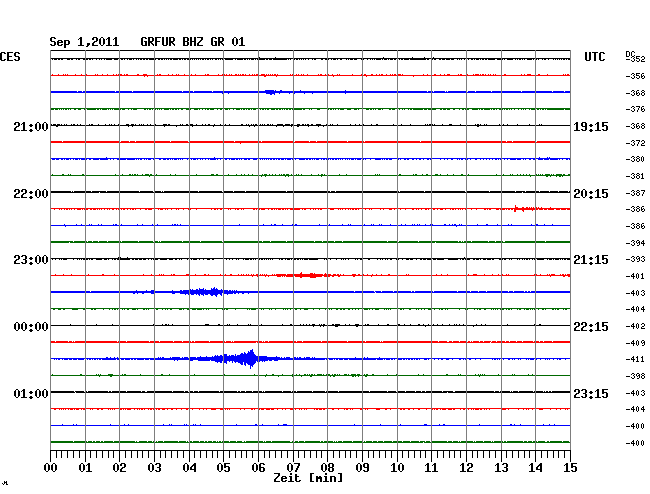
Task: Click the 21:15 UTC time label
Action: pyautogui.click(x=591, y=260)
